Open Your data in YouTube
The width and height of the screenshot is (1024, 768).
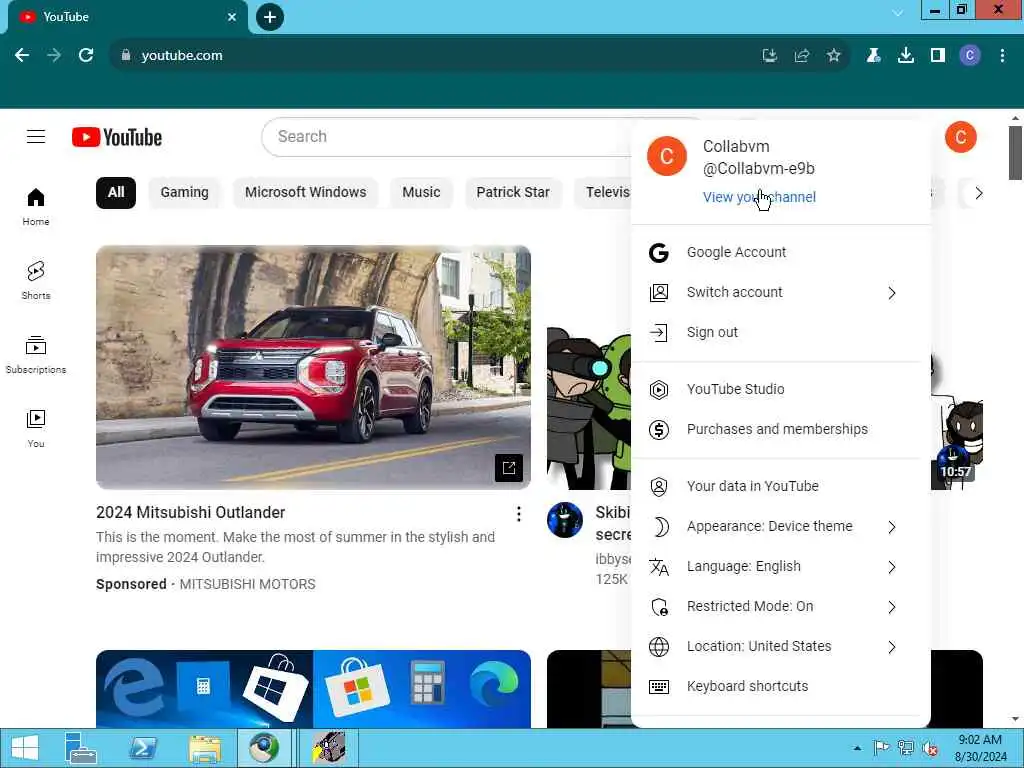tap(780, 487)
